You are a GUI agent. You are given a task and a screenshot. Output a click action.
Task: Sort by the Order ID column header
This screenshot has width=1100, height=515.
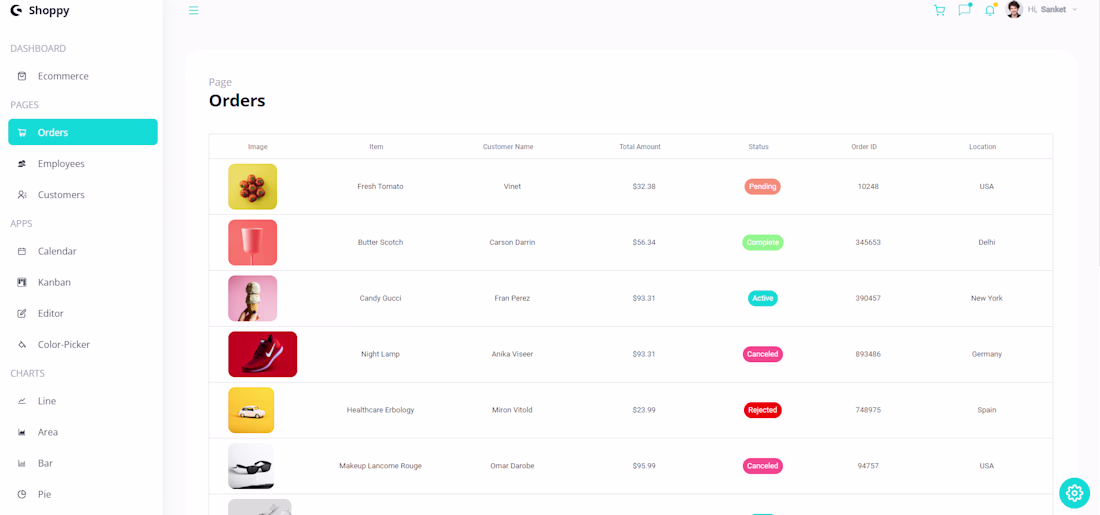864,147
